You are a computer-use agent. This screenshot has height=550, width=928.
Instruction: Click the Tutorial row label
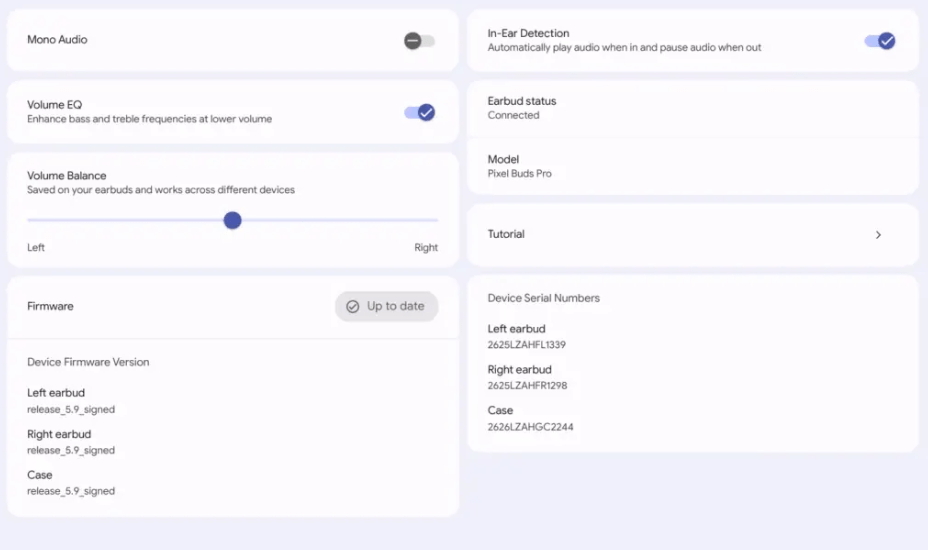point(506,234)
